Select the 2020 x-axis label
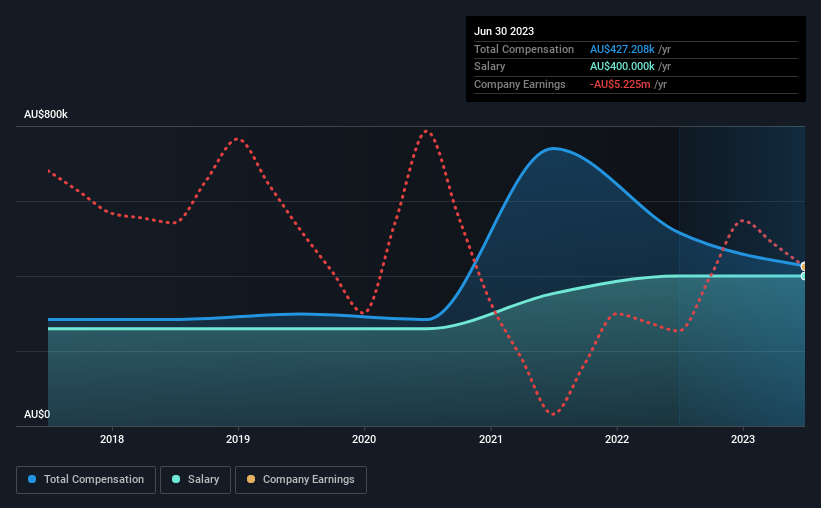This screenshot has width=821, height=508. [x=364, y=439]
